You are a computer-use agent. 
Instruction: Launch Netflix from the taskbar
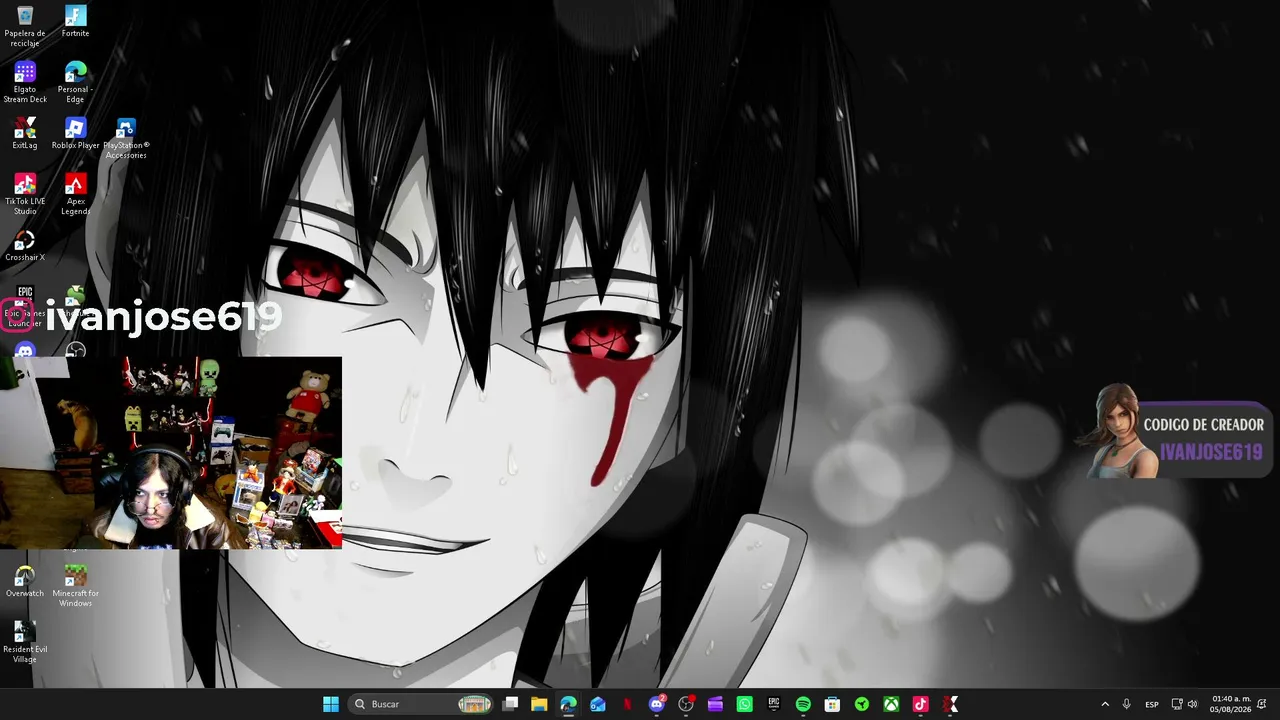pos(627,704)
